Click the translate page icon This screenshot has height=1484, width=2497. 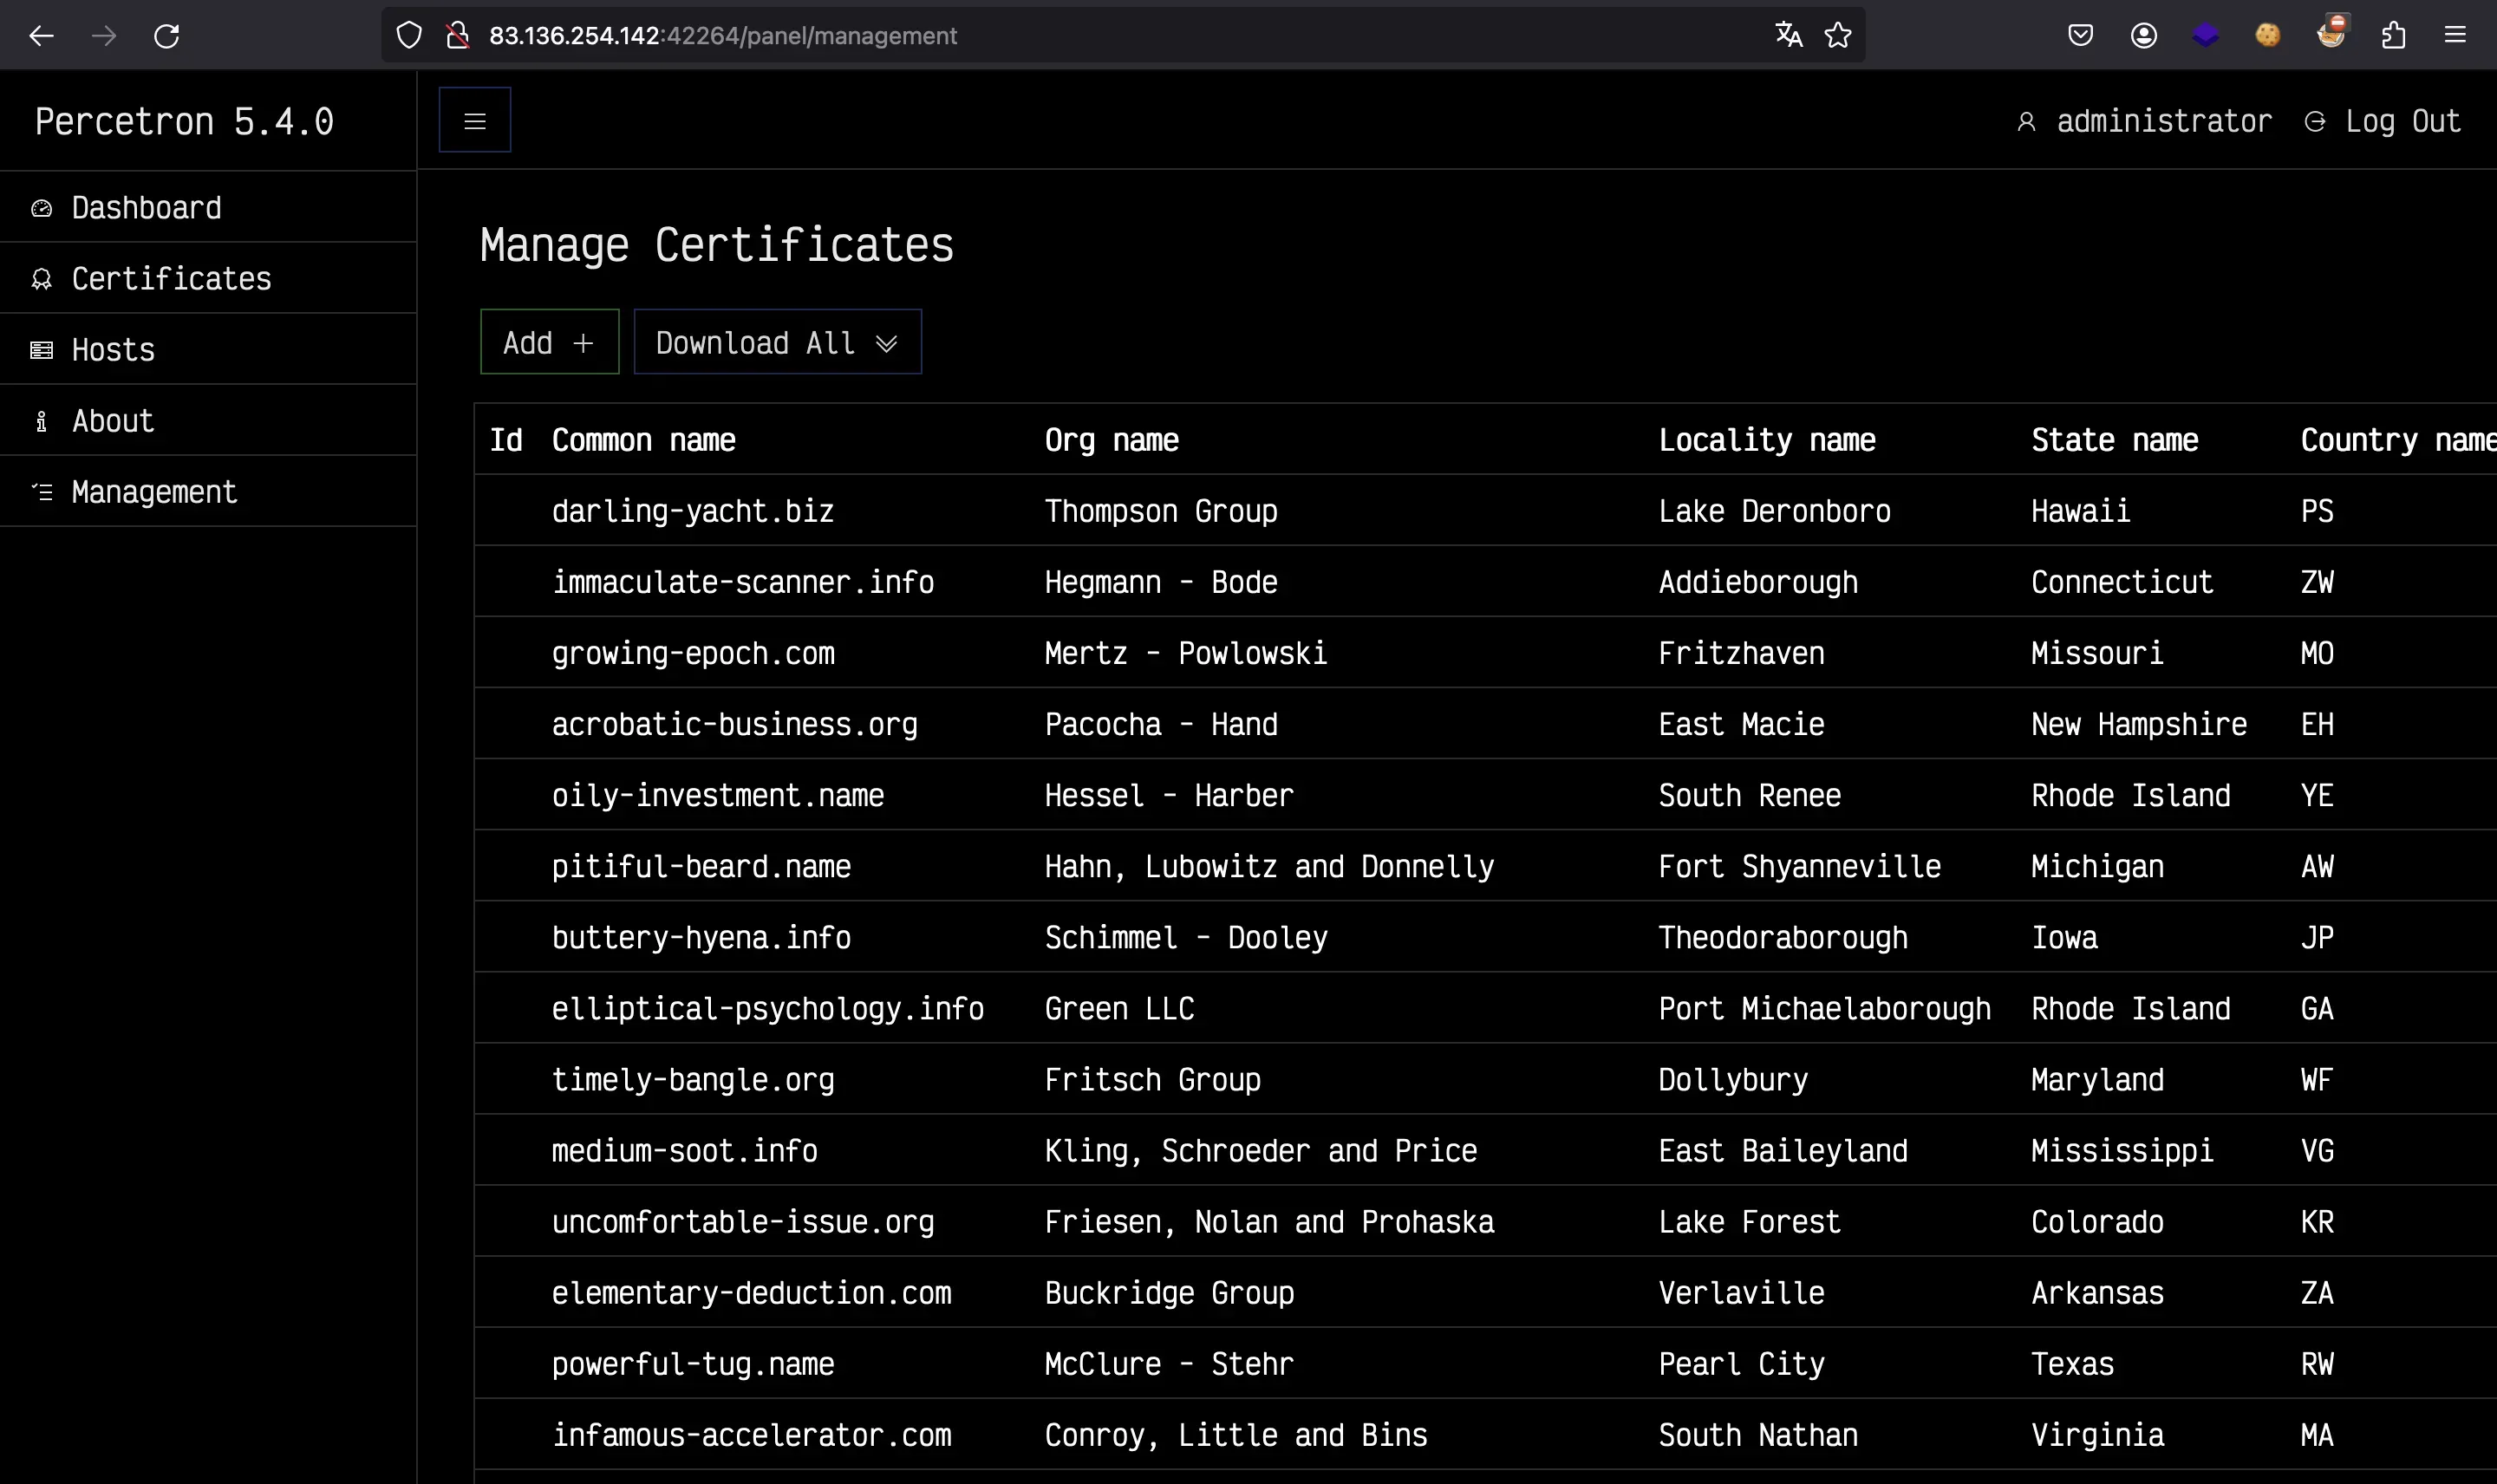pyautogui.click(x=1788, y=36)
